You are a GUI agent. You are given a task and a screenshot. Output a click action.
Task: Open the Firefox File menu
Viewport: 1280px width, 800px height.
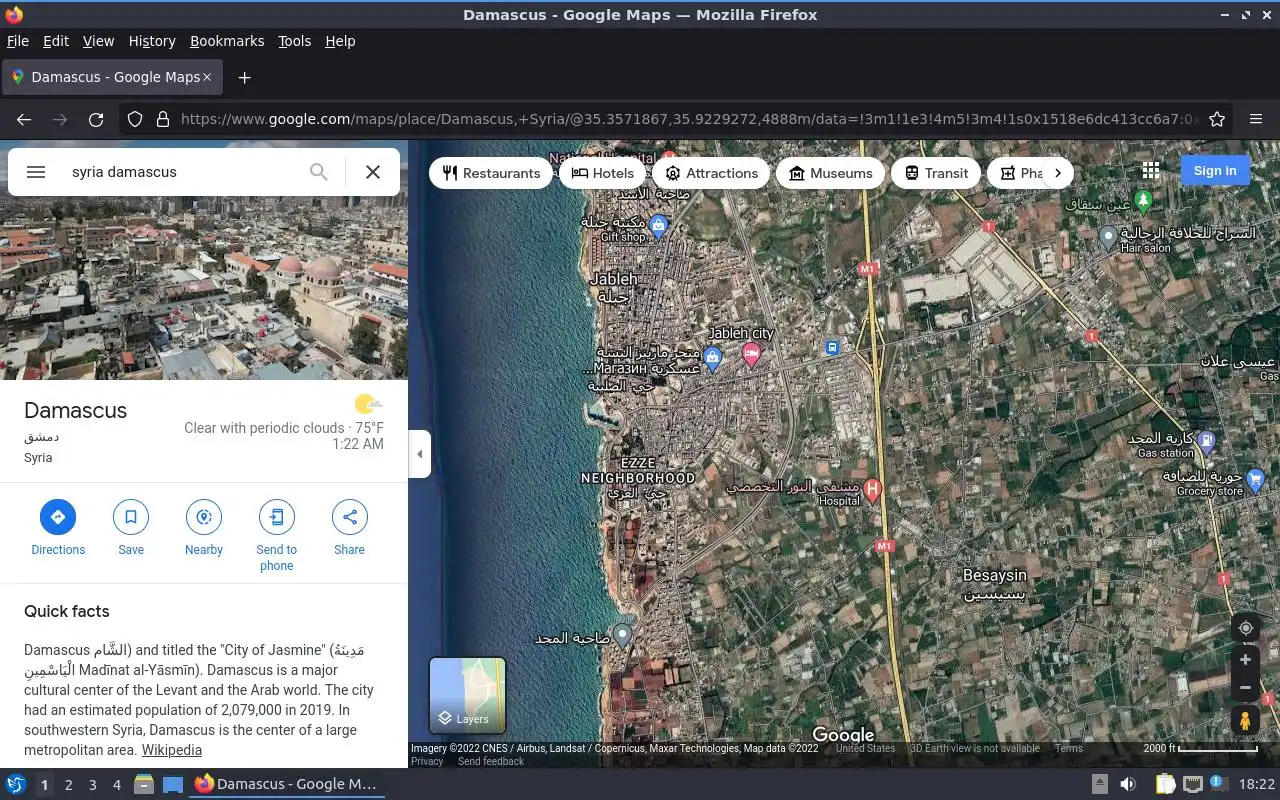click(17, 41)
